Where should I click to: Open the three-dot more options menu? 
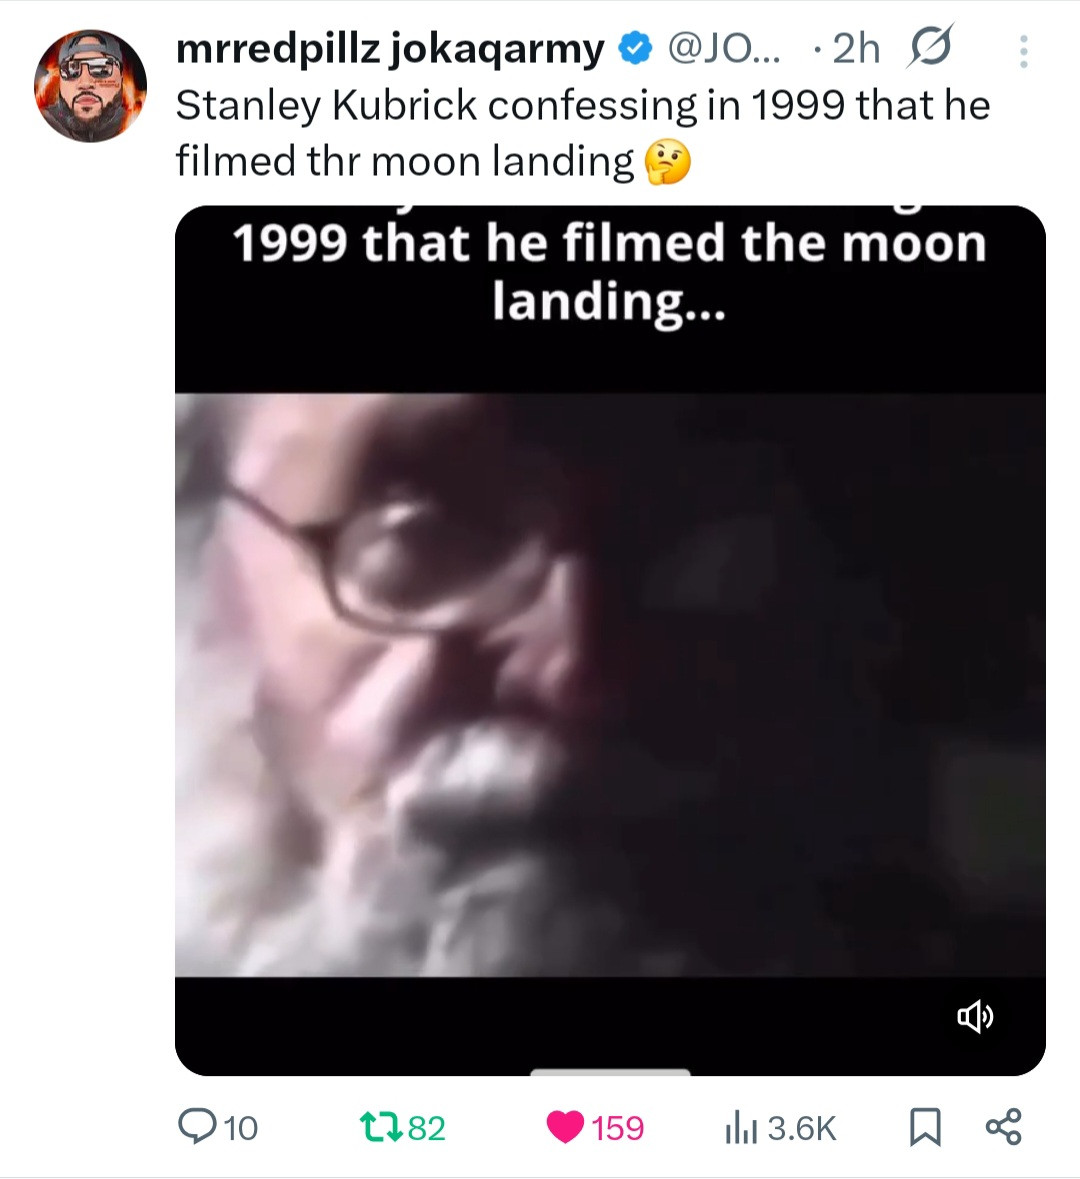click(1023, 51)
